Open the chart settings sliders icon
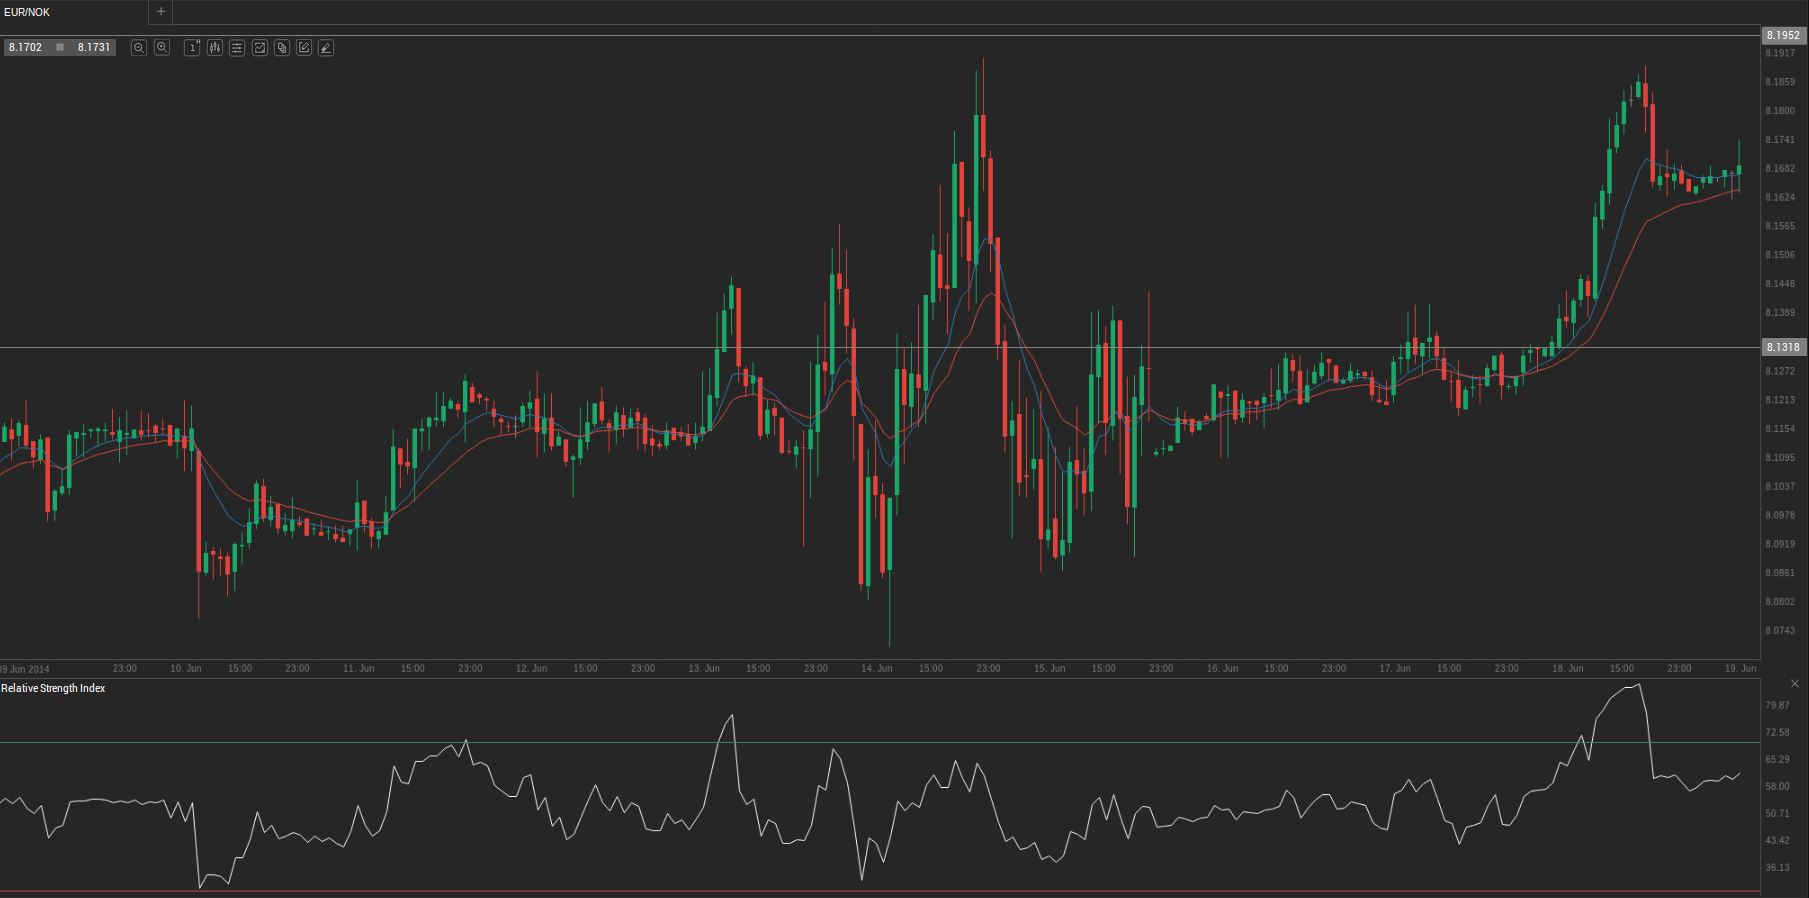 click(x=237, y=48)
